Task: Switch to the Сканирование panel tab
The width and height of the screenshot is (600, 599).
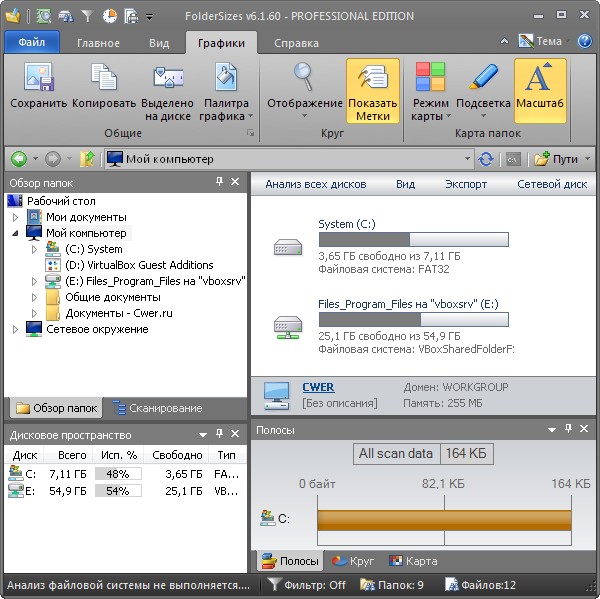Action: pos(158,408)
